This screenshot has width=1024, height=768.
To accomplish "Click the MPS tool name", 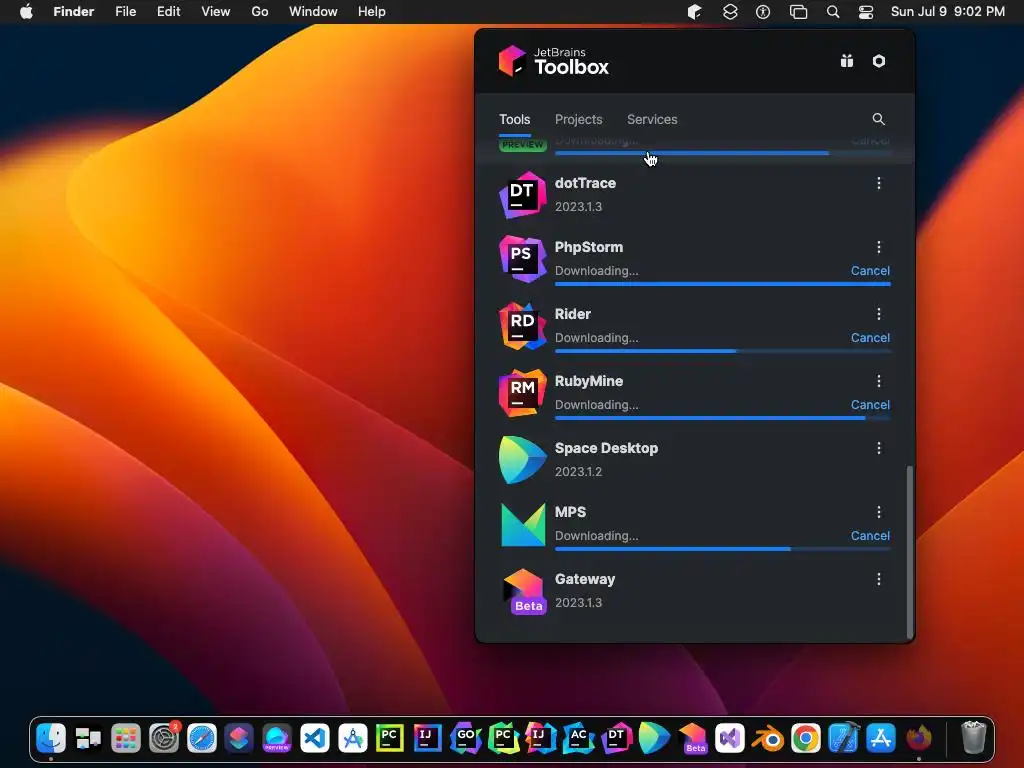I will 570,512.
